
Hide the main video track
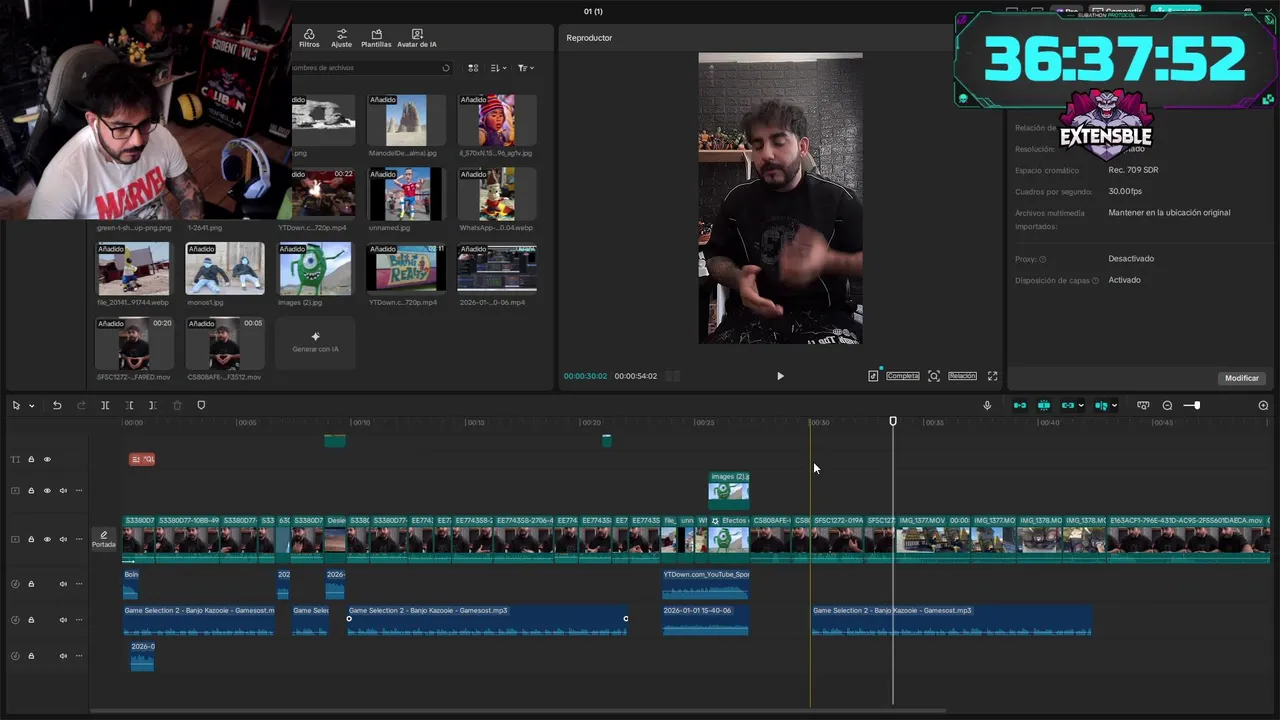click(47, 539)
